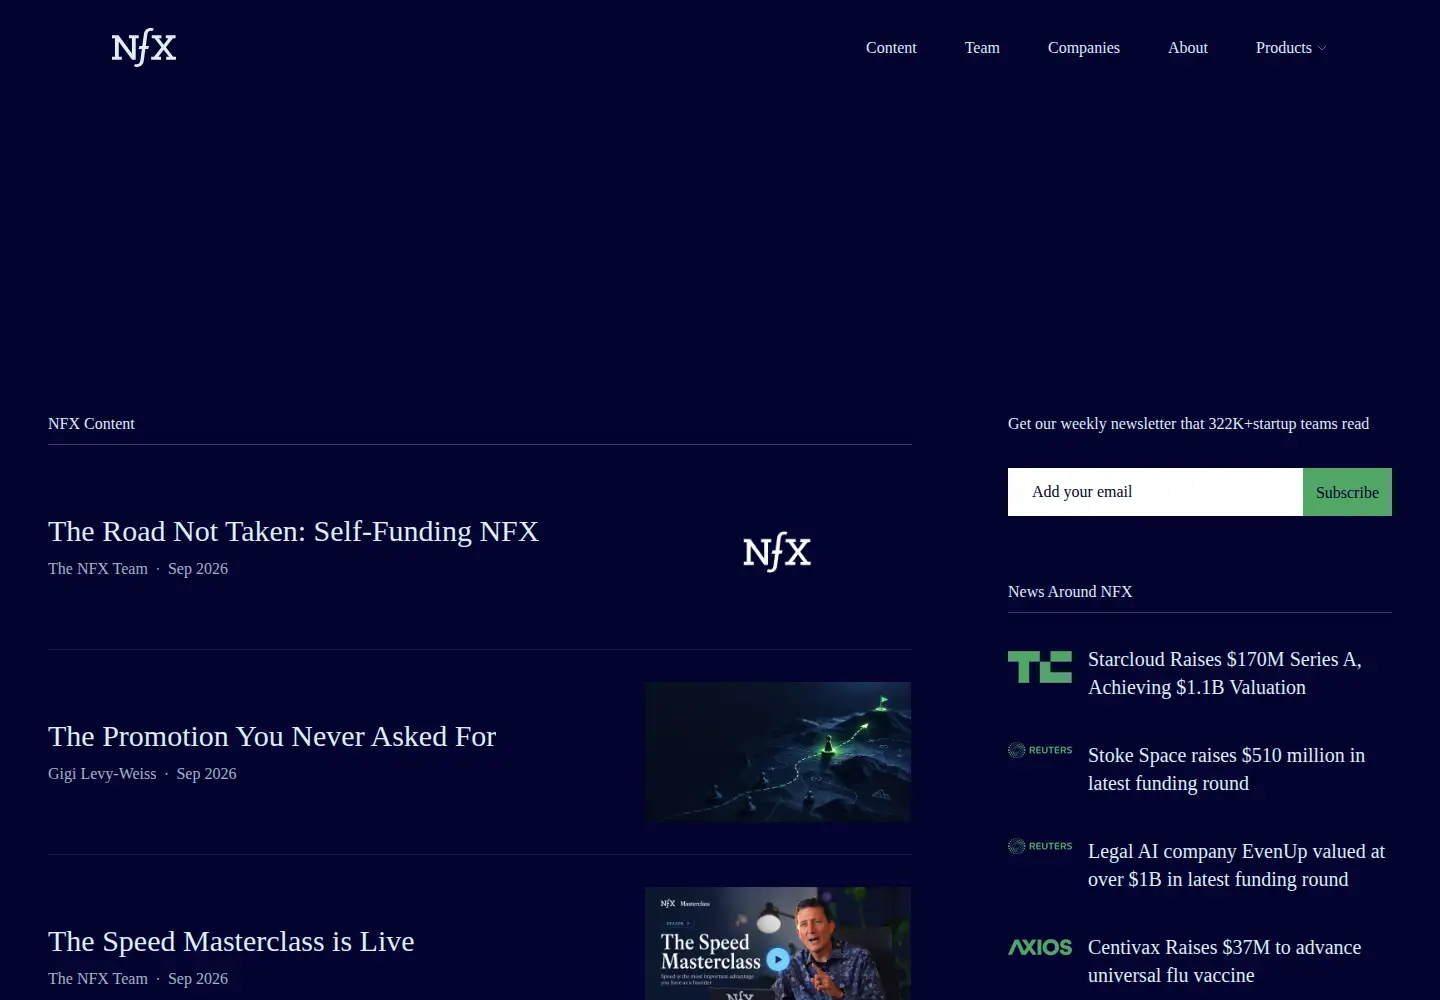This screenshot has width=1440, height=1000.
Task: Click Speed Masterclass video thumbnail
Action: pyautogui.click(x=778, y=943)
